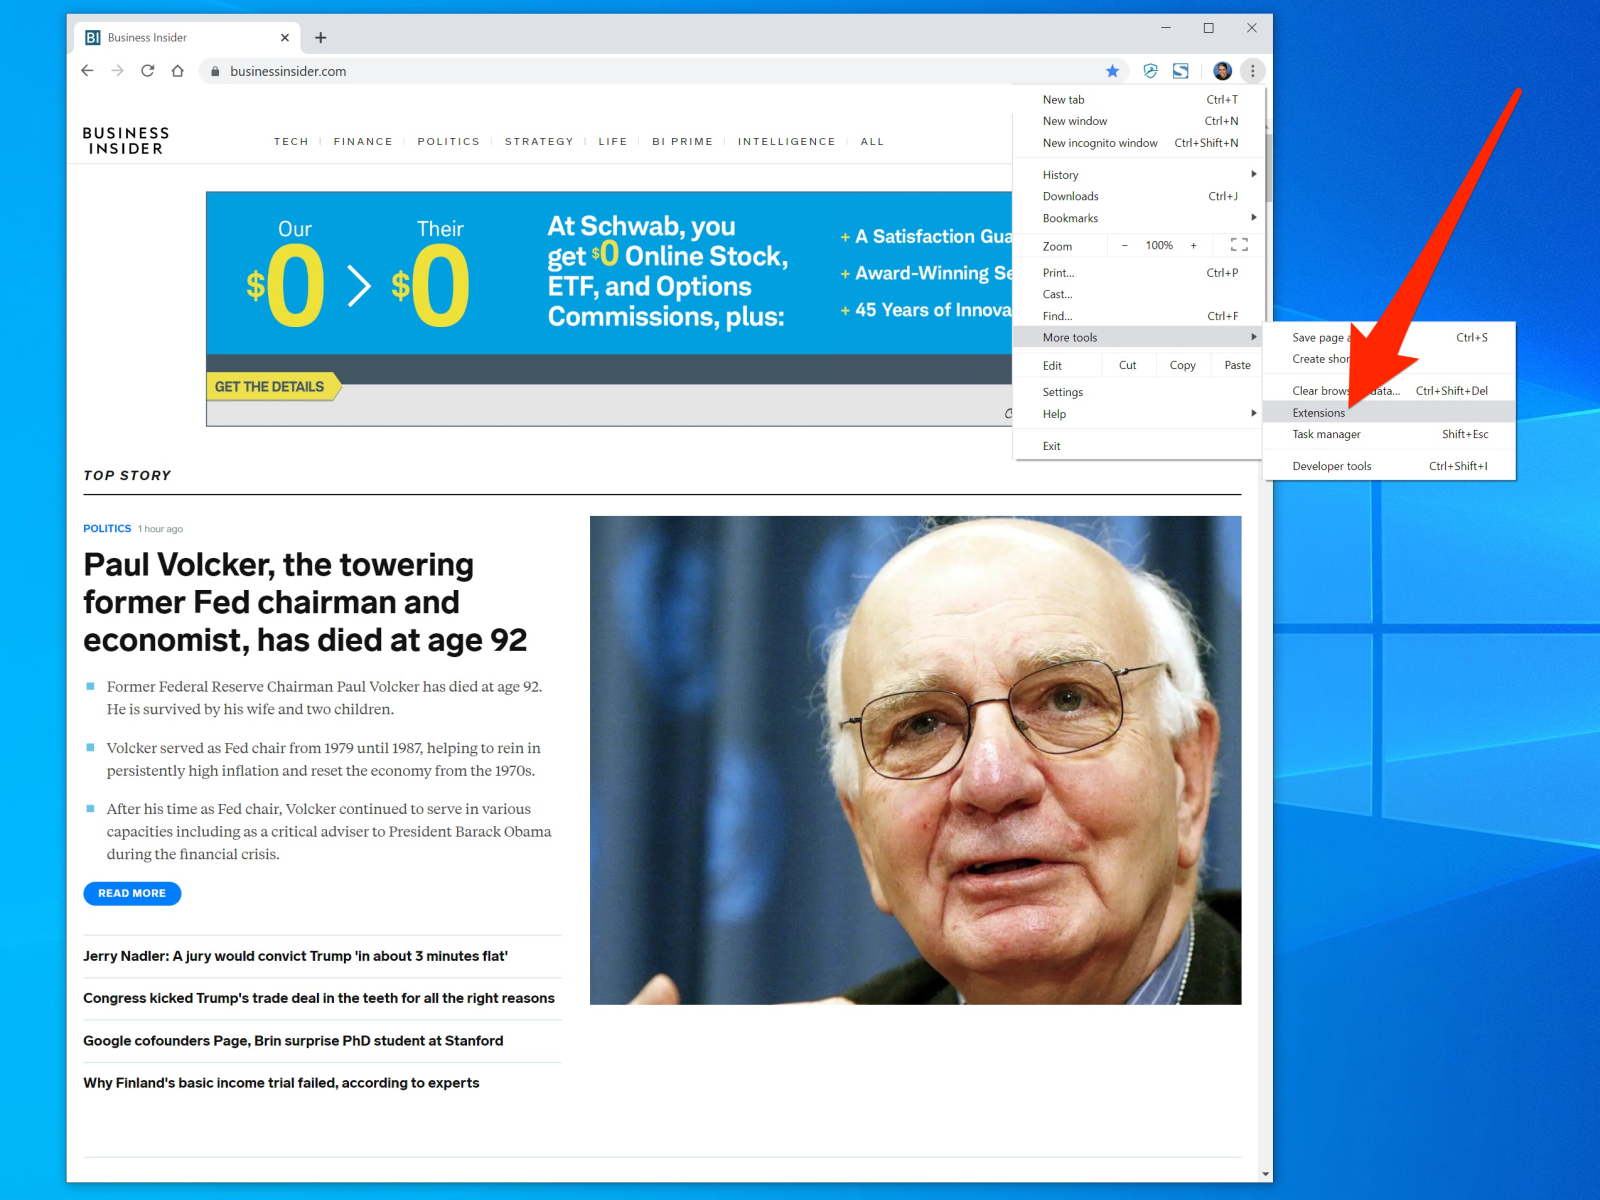Open Downloads from the menu
Viewport: 1600px width, 1200px height.
[x=1138, y=197]
